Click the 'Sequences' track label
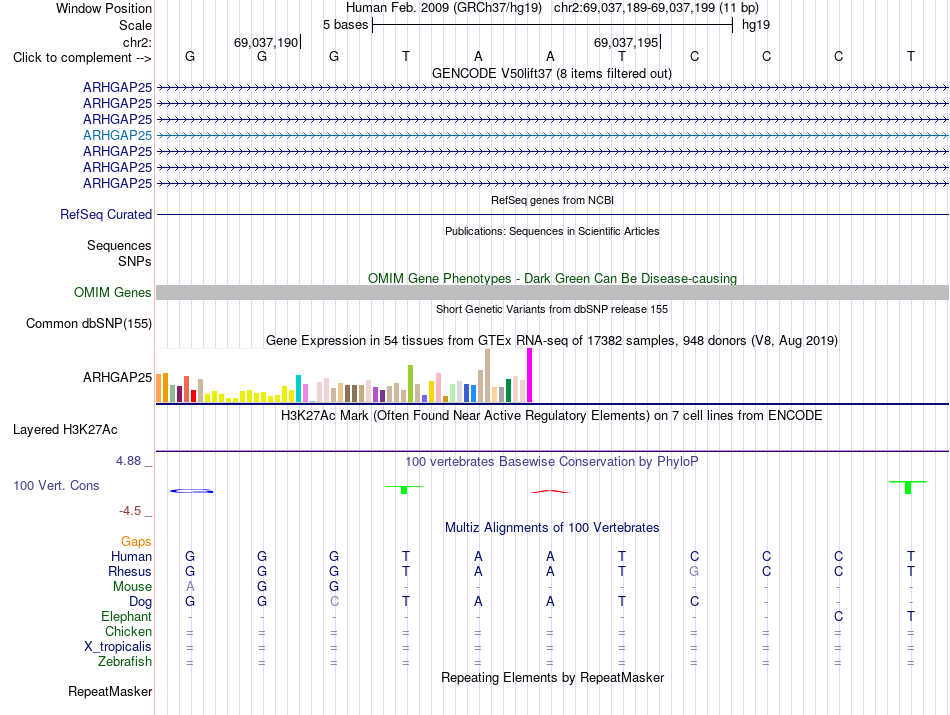Viewport: 950px width, 715px height. (119, 245)
